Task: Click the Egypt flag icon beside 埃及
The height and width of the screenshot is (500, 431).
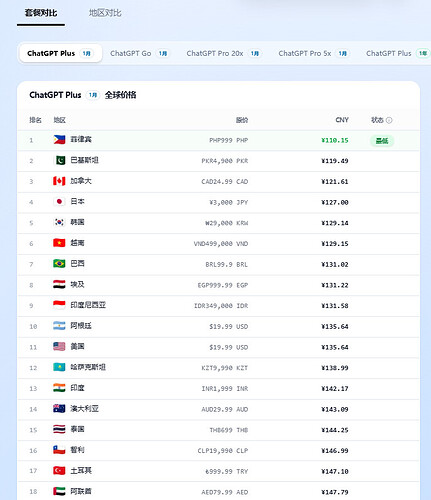Action: [x=59, y=284]
